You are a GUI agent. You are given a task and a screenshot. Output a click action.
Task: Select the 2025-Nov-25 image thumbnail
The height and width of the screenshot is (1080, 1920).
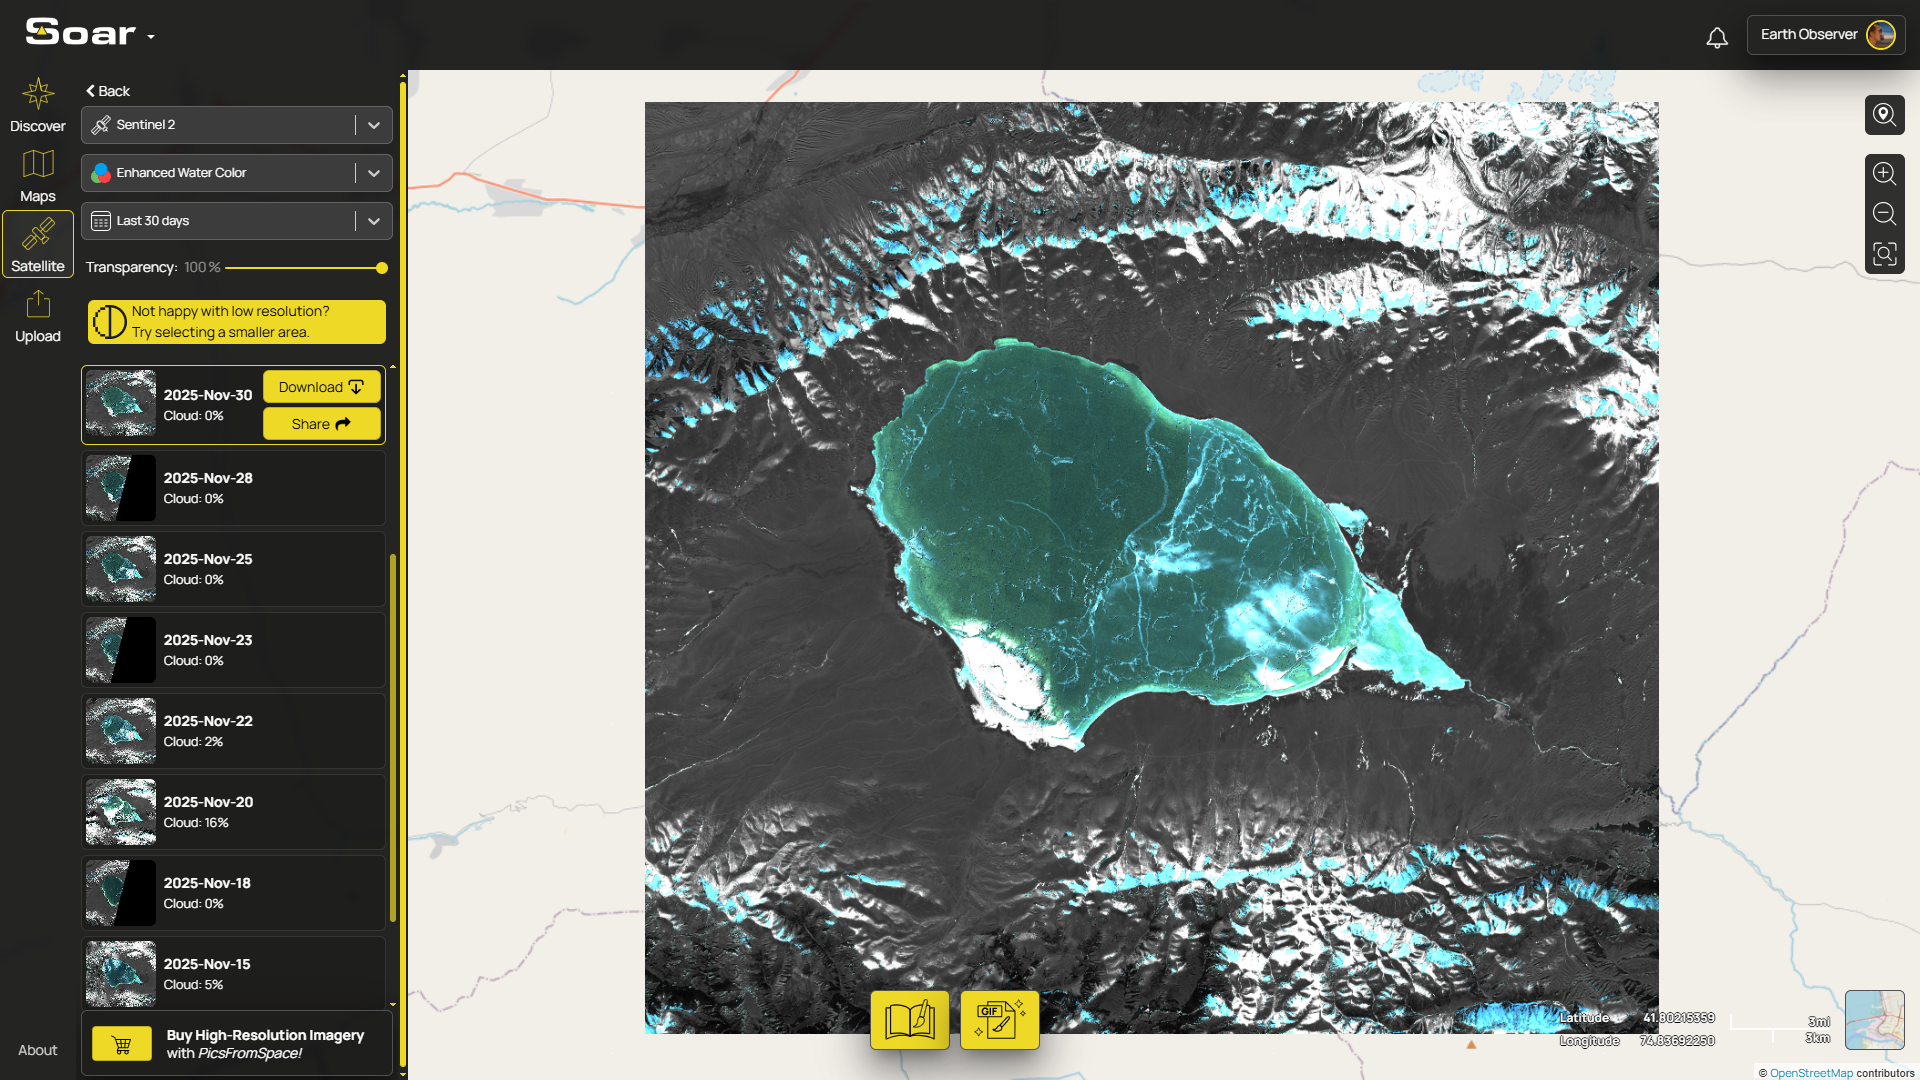[120, 568]
